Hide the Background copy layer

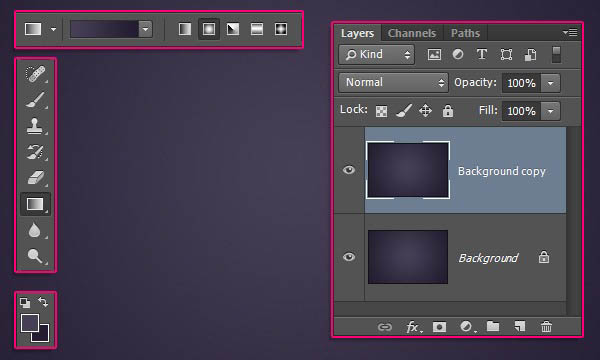pyautogui.click(x=349, y=170)
